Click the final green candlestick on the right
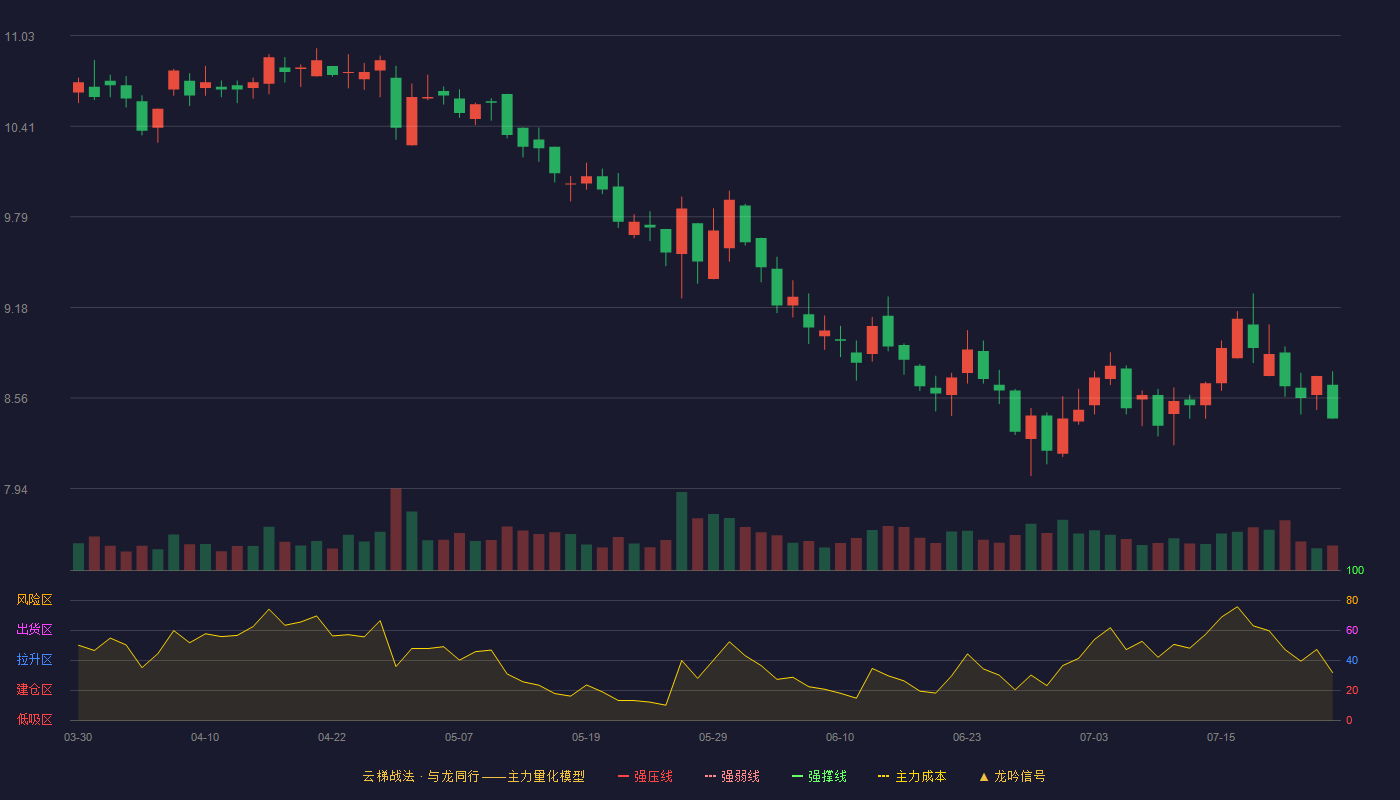 [x=1332, y=402]
